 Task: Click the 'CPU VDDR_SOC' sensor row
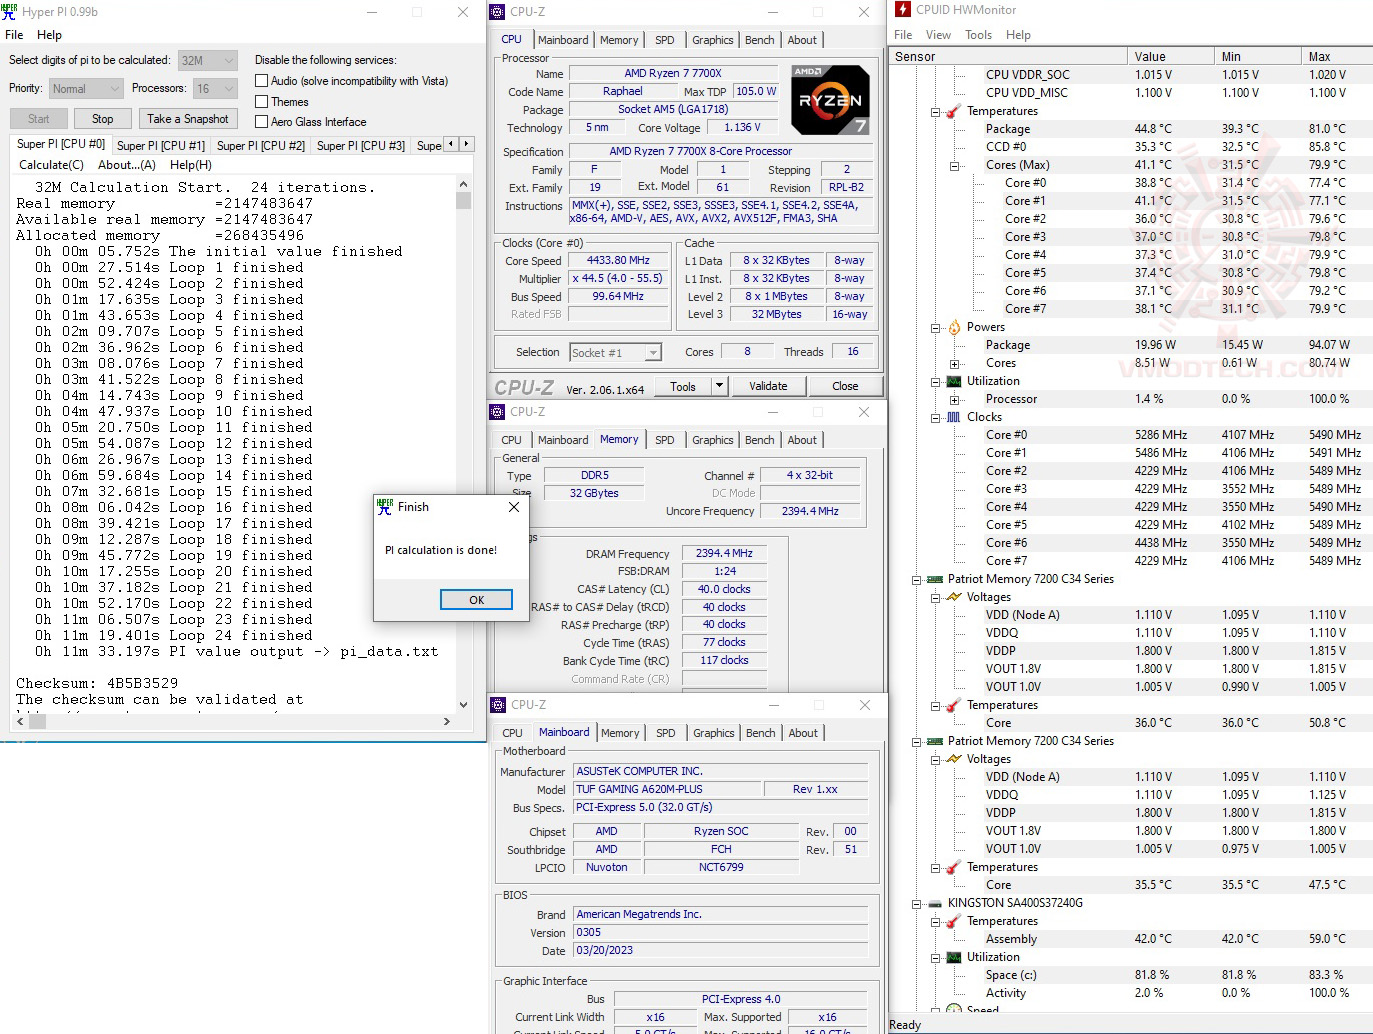[x=1131, y=75]
